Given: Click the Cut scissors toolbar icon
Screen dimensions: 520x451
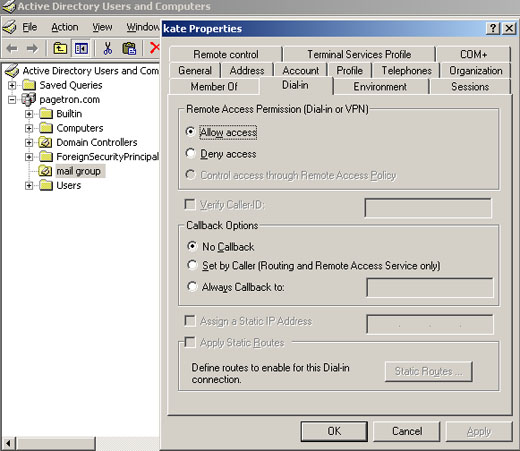Looking at the screenshot, I should [108, 49].
